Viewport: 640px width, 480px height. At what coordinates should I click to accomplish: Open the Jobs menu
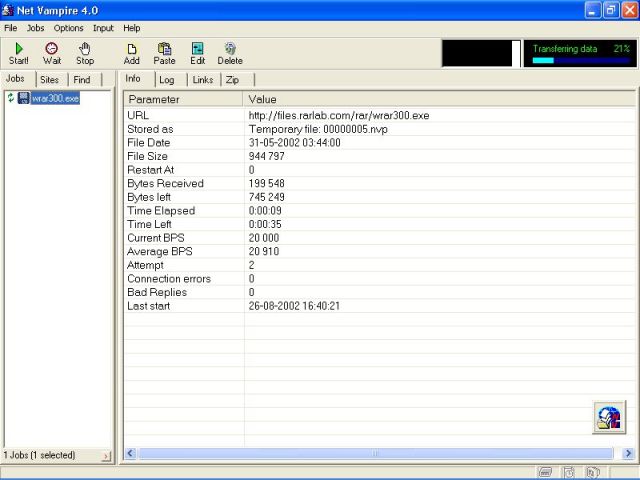36,28
